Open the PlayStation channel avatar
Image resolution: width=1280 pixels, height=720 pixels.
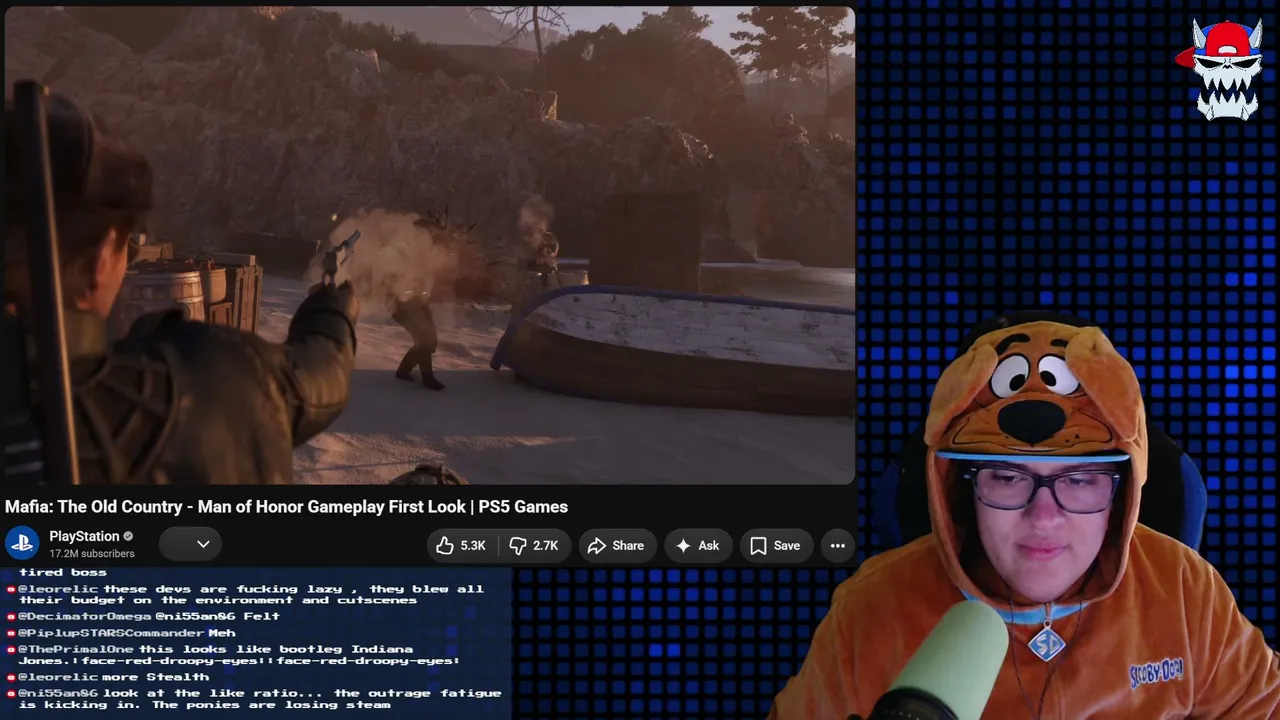point(22,544)
